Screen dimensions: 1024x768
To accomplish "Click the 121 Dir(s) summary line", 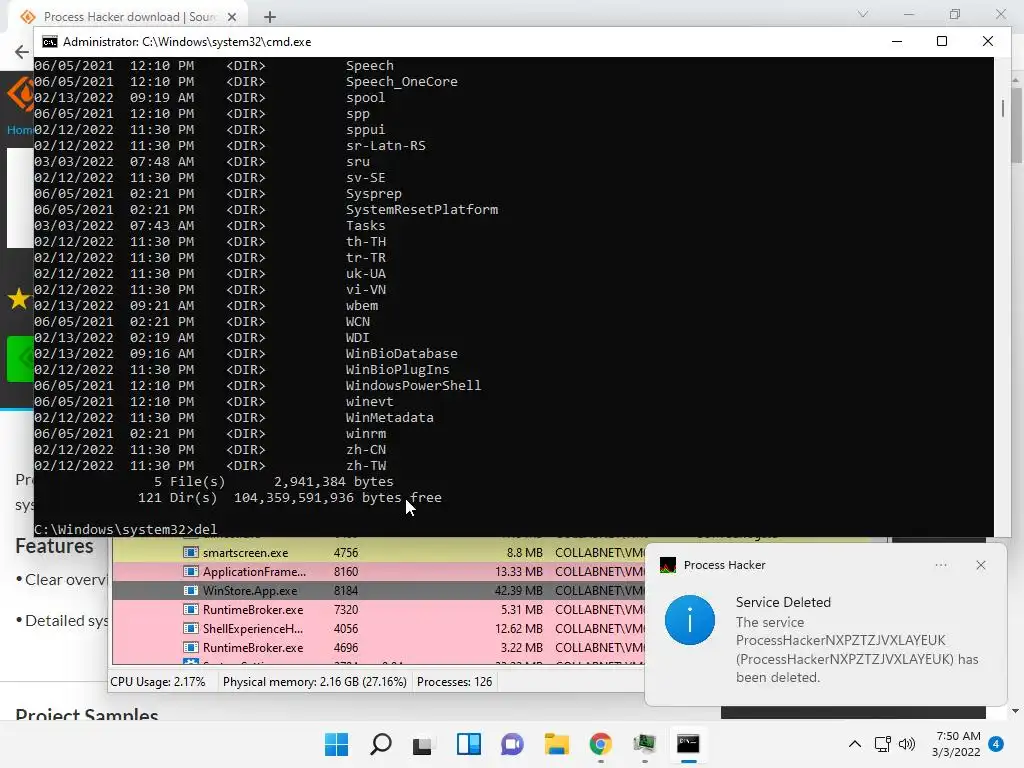I will click(289, 498).
